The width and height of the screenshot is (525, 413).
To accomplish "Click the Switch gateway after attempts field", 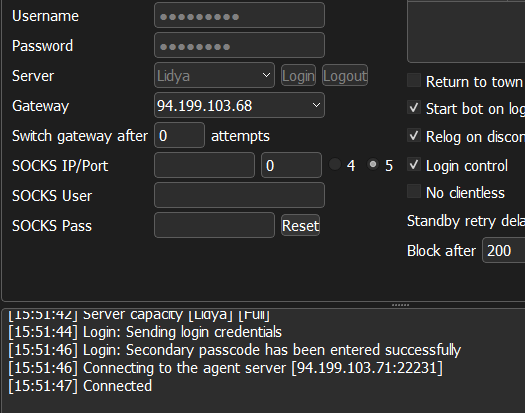I will pos(179,135).
